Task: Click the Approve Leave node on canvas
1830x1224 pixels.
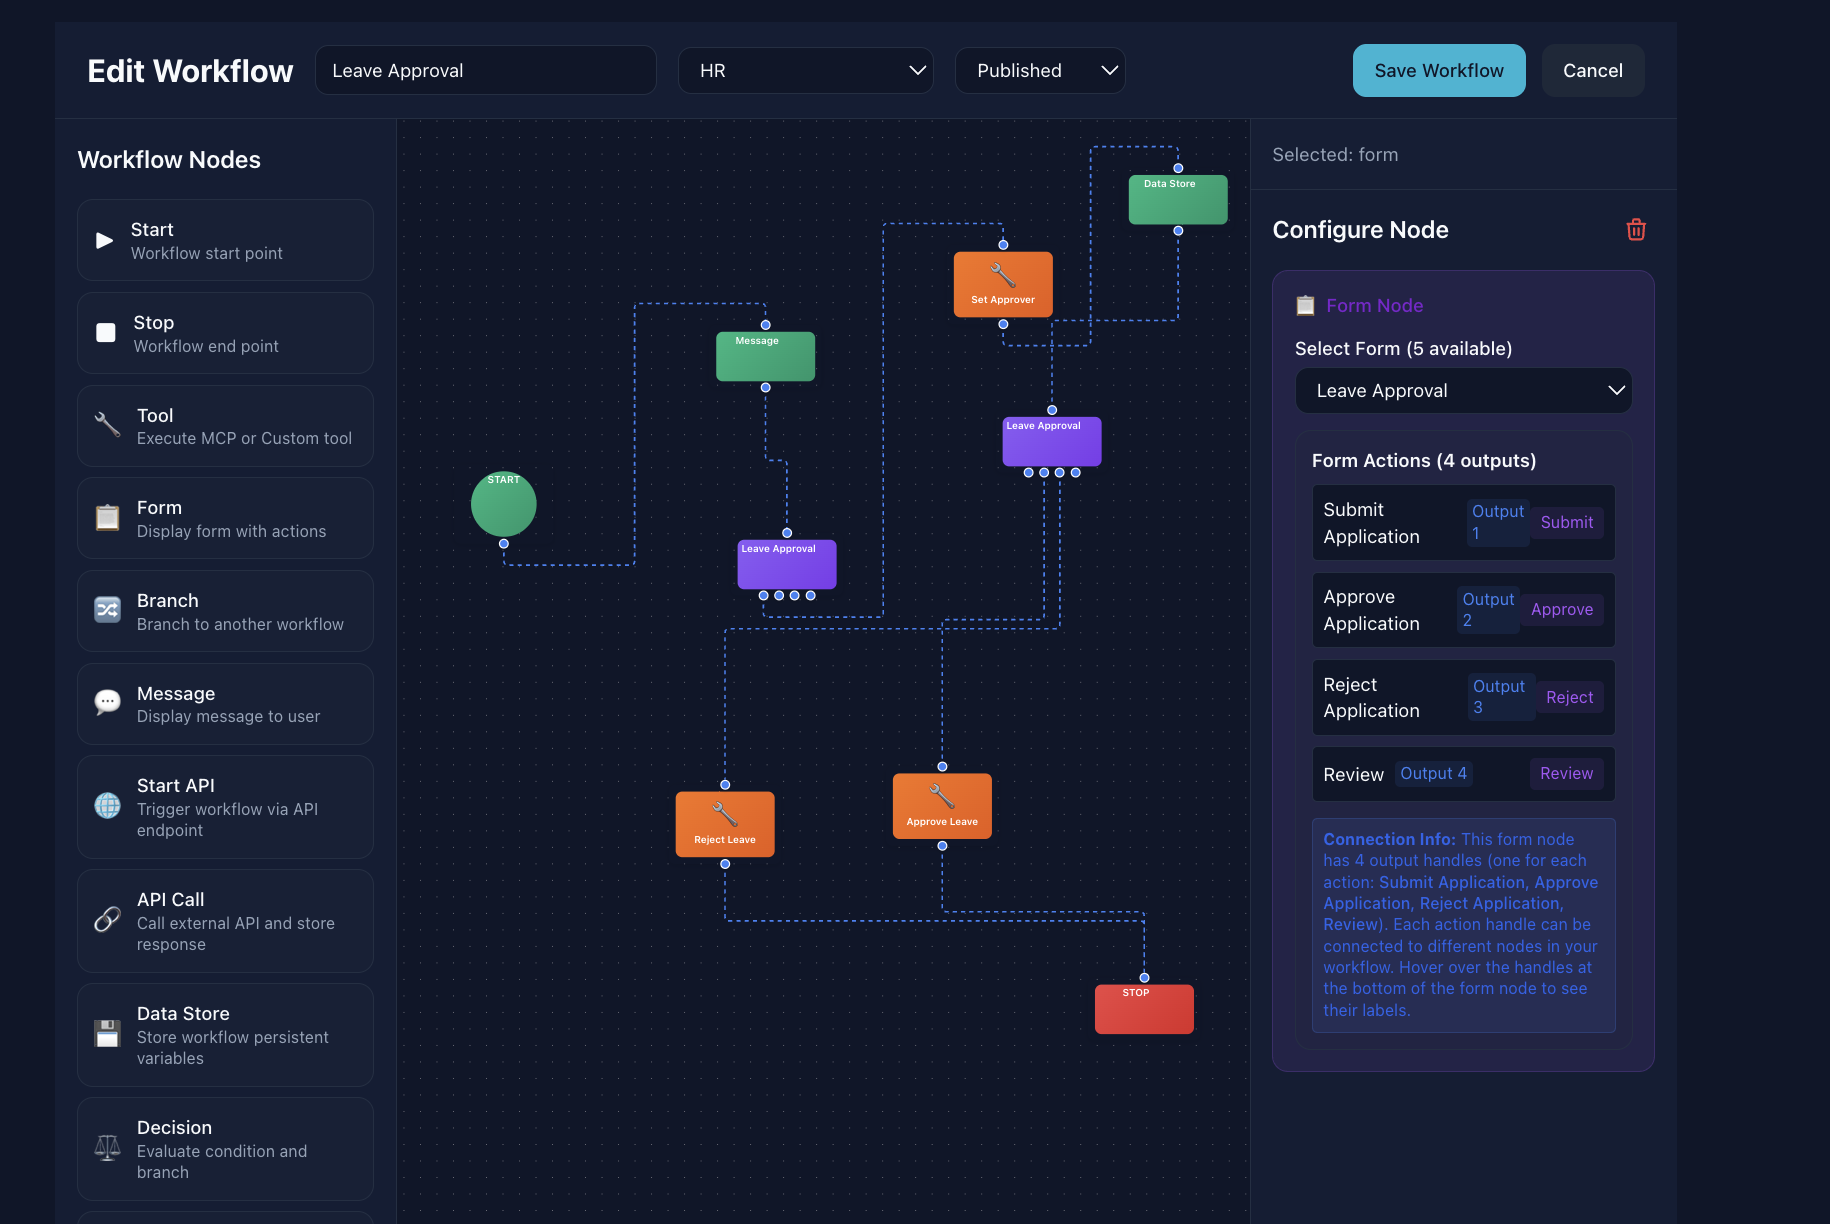Action: click(x=941, y=806)
